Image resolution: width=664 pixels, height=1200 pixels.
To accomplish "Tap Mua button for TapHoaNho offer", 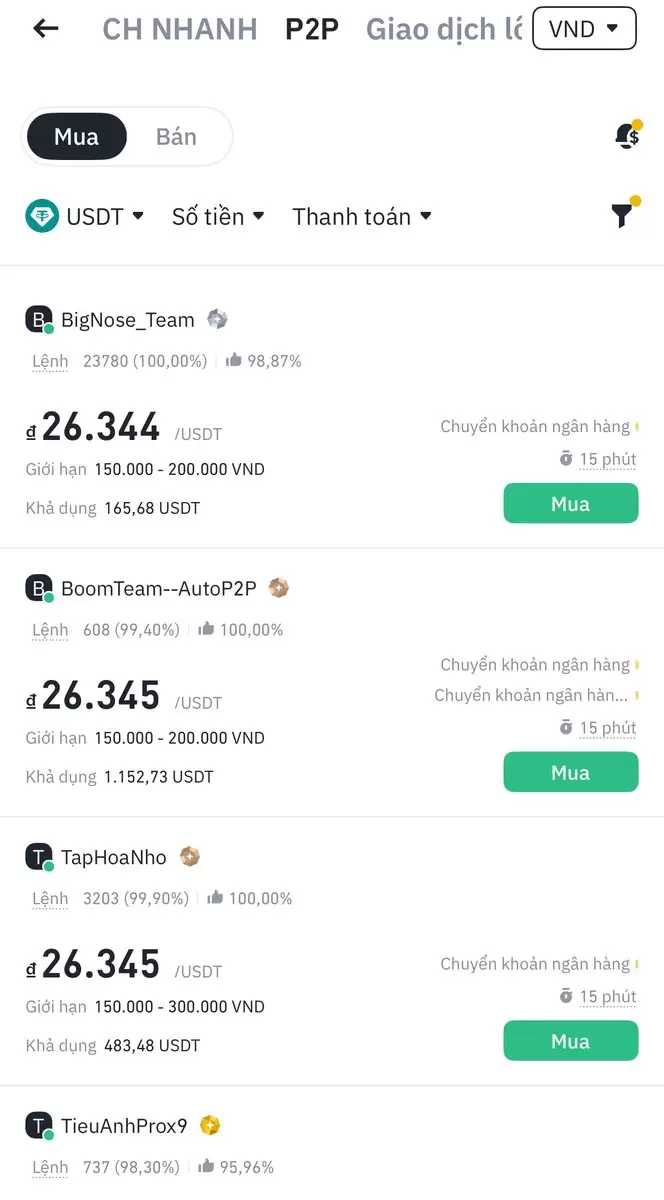I will pyautogui.click(x=570, y=1041).
